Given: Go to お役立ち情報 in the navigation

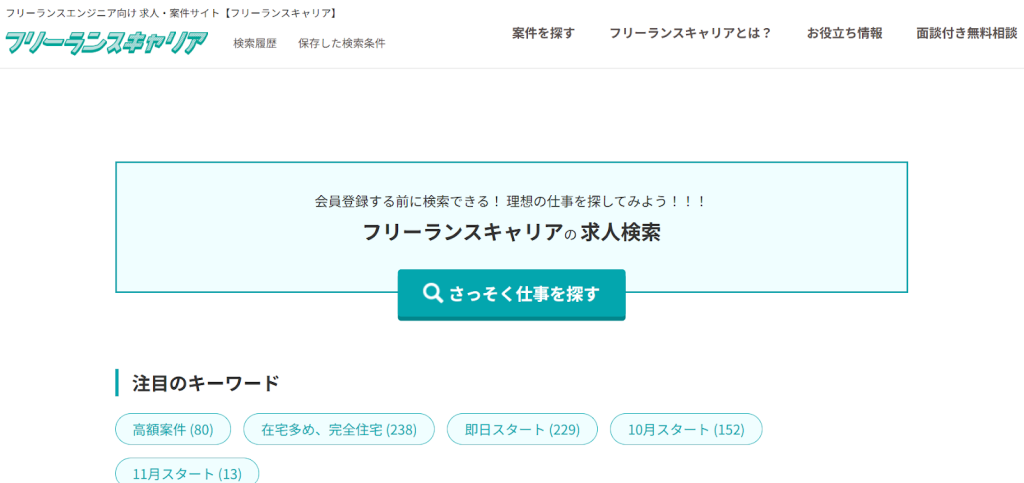Looking at the screenshot, I should [x=844, y=33].
